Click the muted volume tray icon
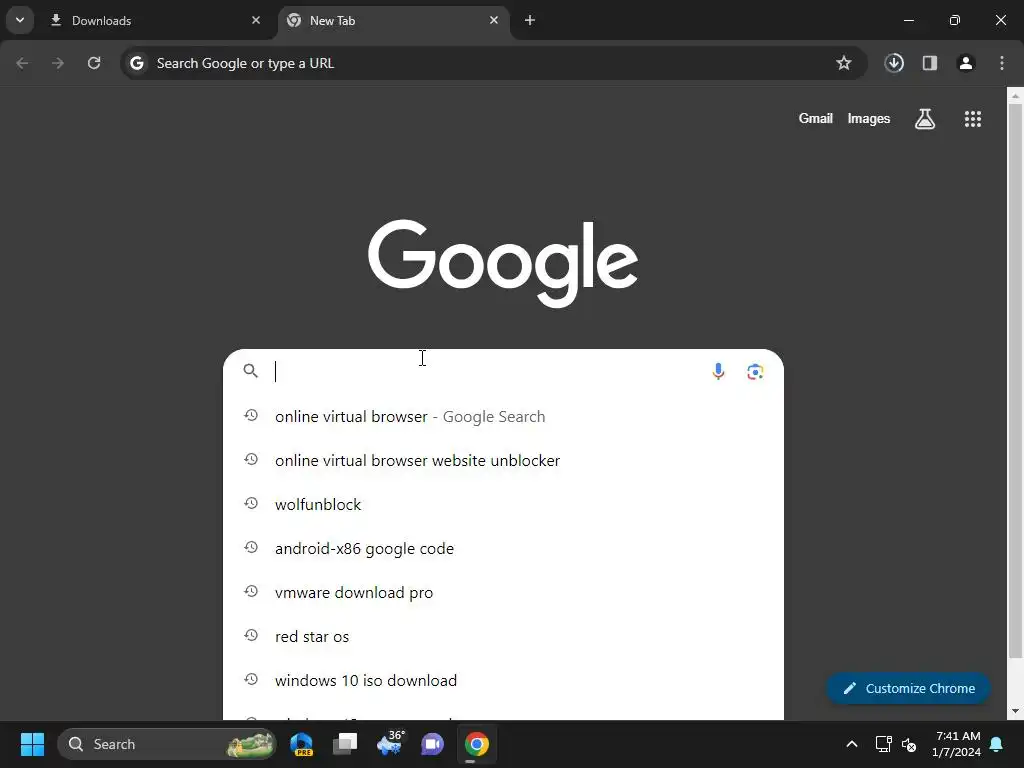Image resolution: width=1024 pixels, height=768 pixels. (909, 744)
